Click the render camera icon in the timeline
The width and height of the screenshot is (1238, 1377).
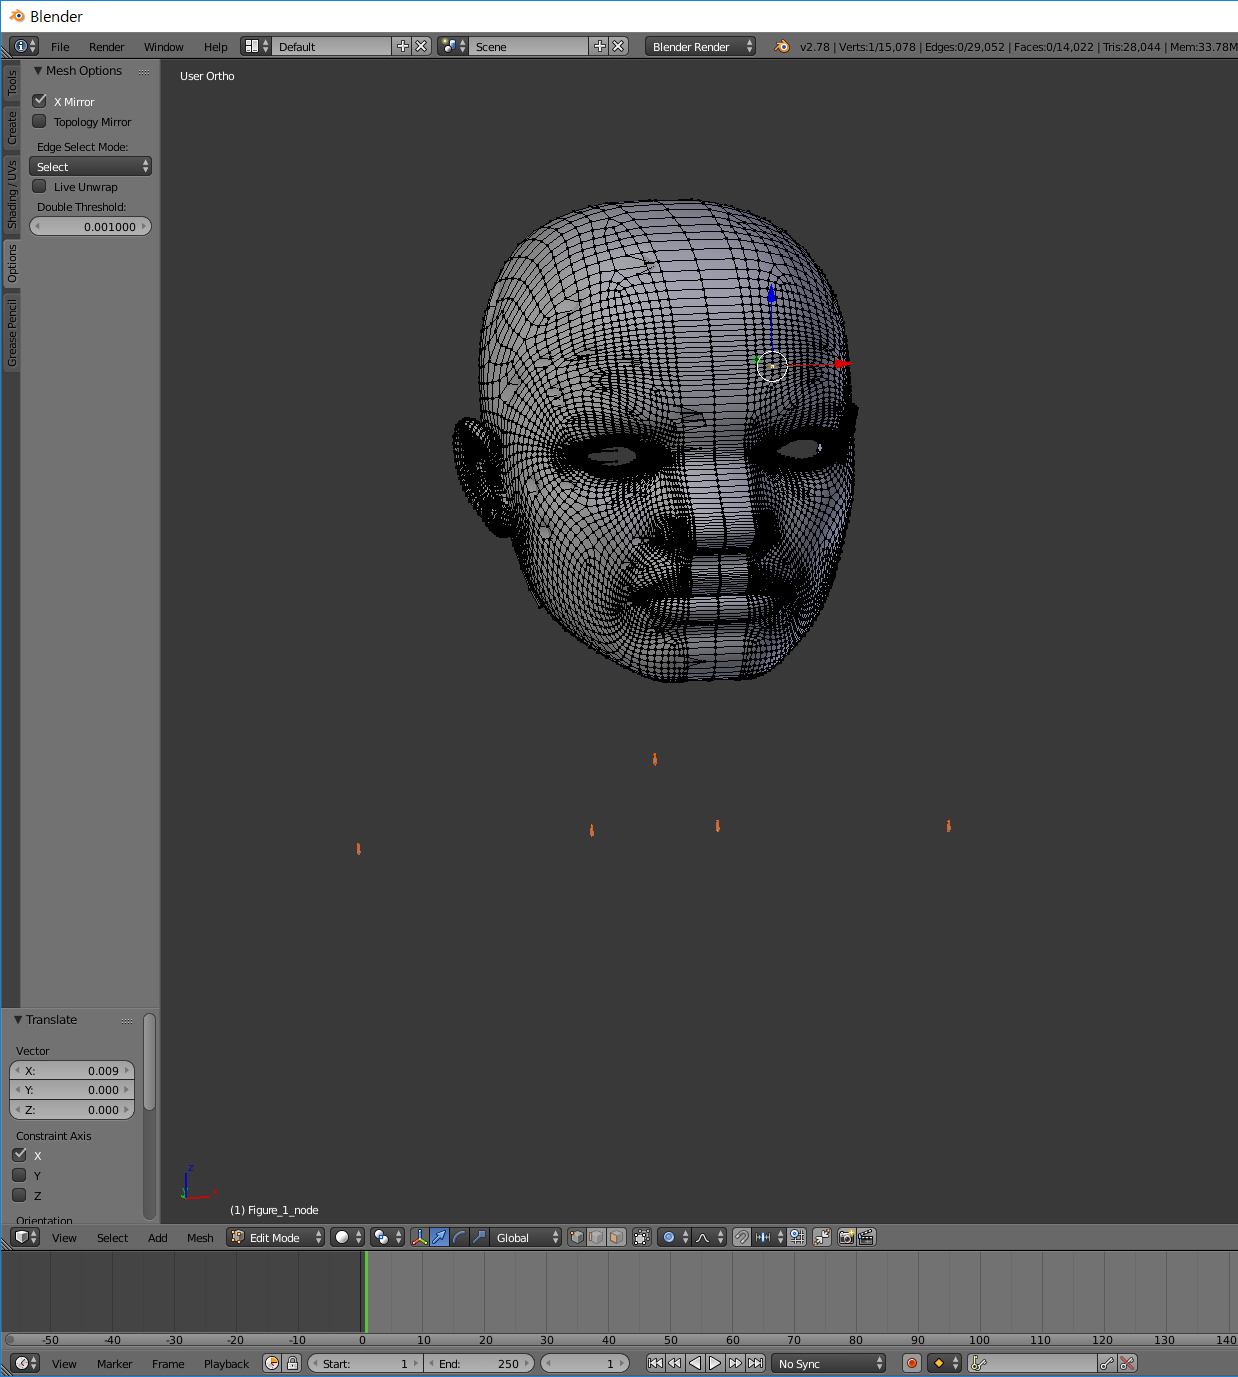(910, 1363)
